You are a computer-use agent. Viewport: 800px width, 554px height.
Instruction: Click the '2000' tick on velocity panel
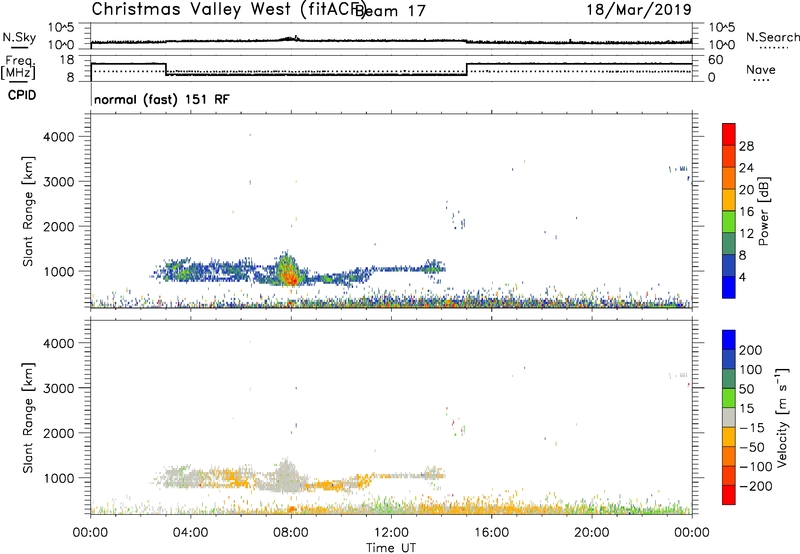[59, 433]
